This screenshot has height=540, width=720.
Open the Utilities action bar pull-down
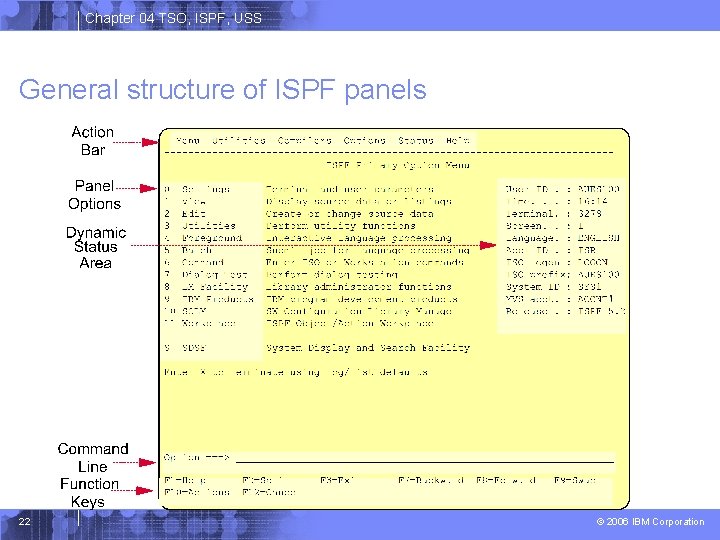[239, 141]
